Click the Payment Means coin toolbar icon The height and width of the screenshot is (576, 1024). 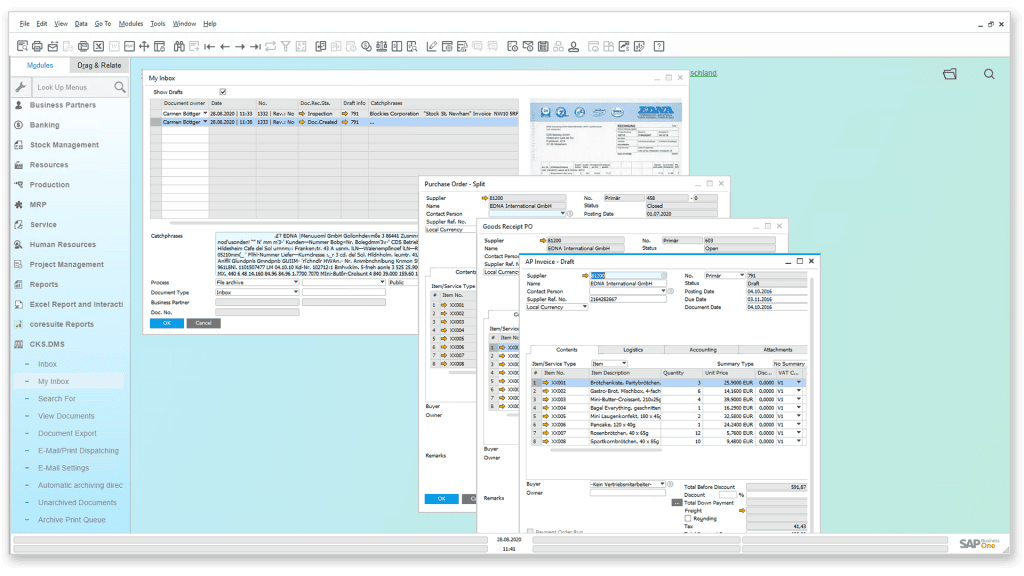coord(366,46)
